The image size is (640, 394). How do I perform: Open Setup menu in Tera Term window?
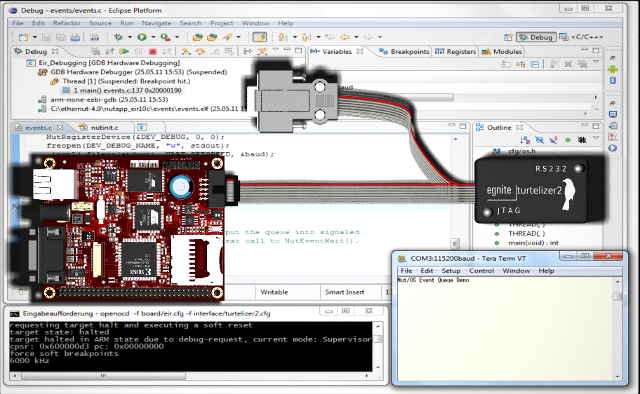(451, 271)
